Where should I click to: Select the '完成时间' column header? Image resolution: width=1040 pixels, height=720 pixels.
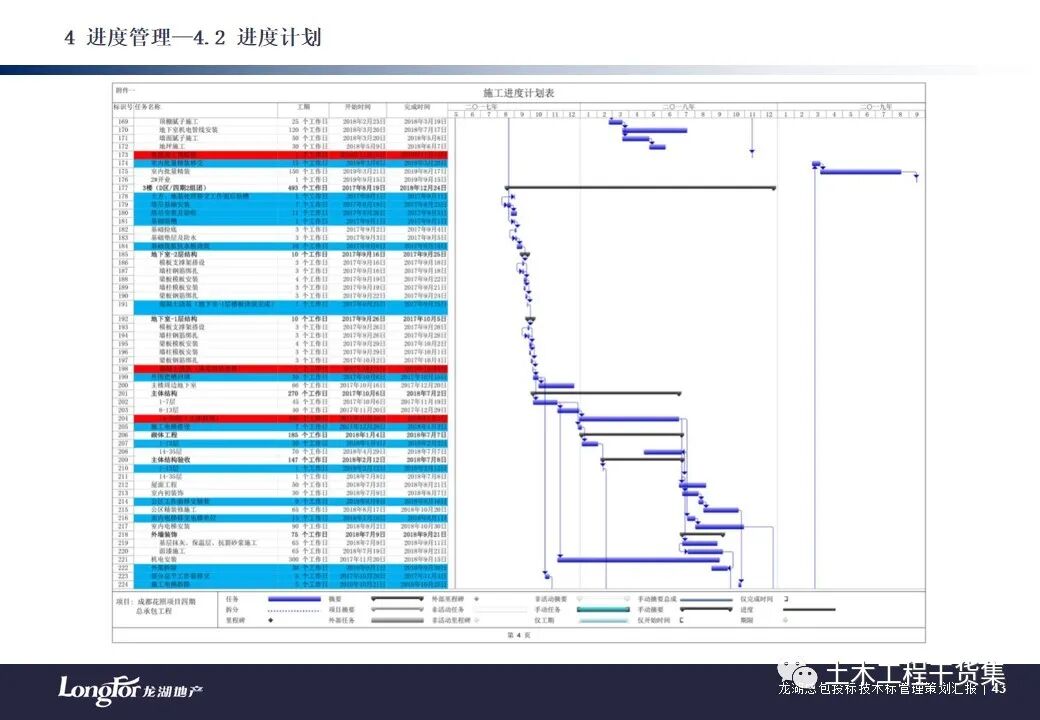(x=417, y=107)
